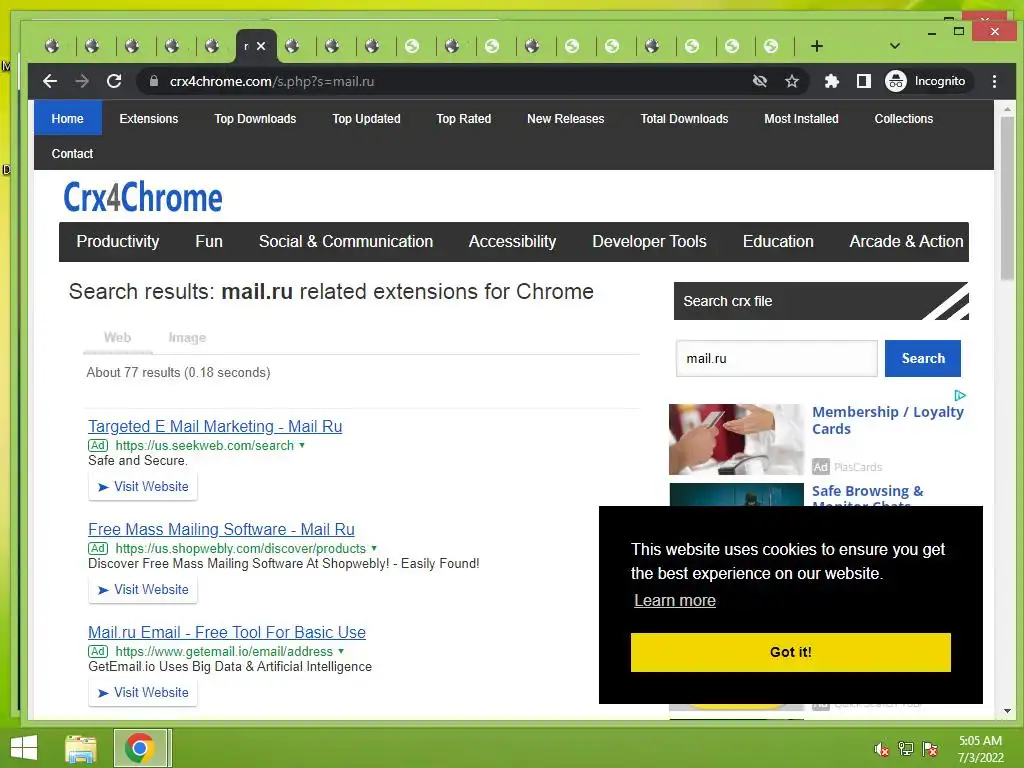Click the crx search input field
This screenshot has width=1024, height=768.
776,358
